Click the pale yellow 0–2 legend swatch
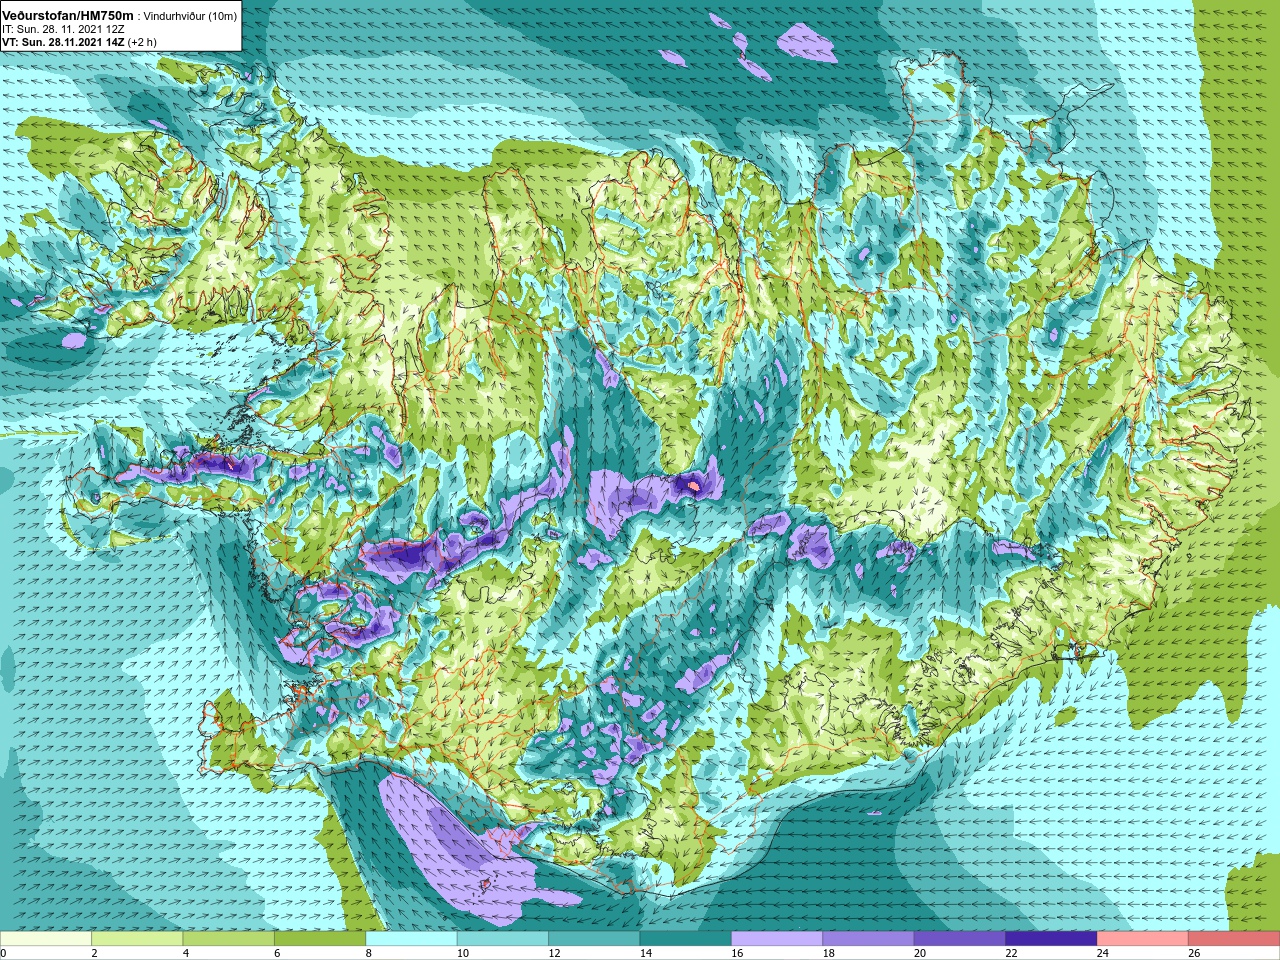The width and height of the screenshot is (1280, 960). click(46, 939)
